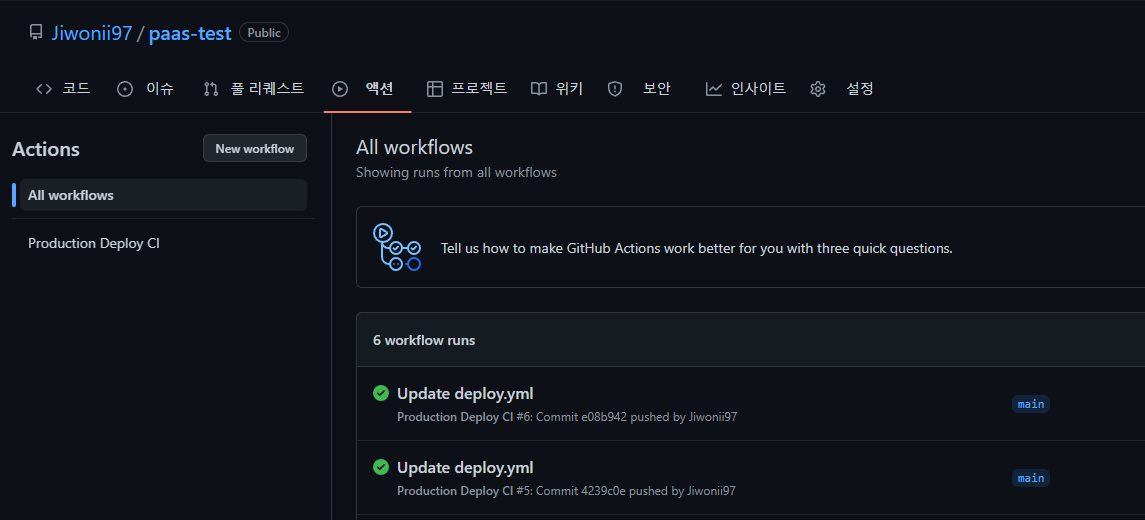
Task: Click the Production Deploy CI #5 commit 4239c0e text
Action: click(566, 491)
